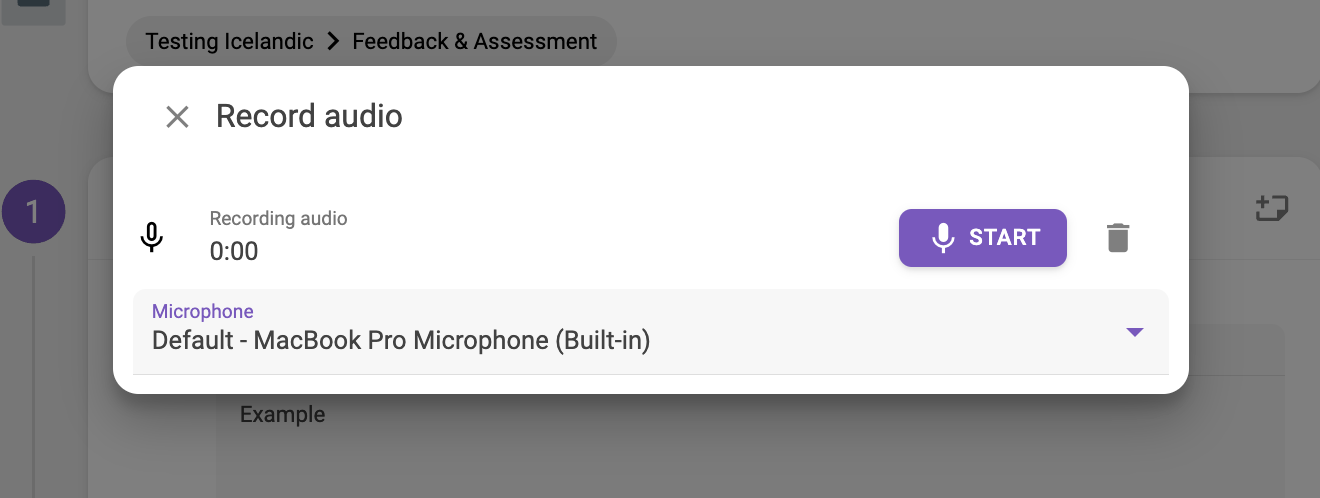
Task: Expand the Microphone dropdown arrow
Action: click(x=1134, y=332)
